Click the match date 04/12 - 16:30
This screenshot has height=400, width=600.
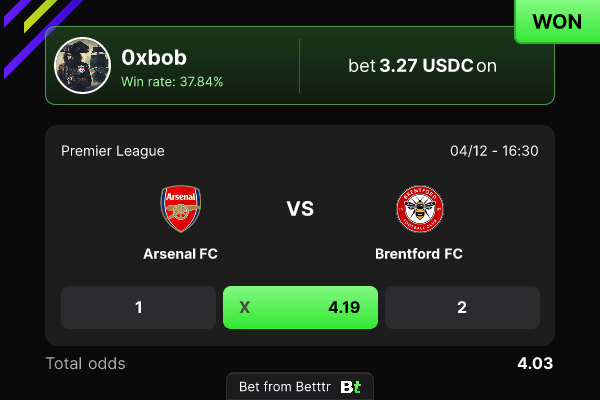pos(494,151)
